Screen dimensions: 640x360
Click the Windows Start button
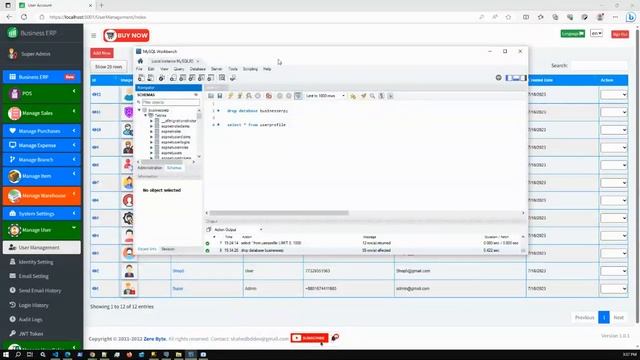[6, 355]
